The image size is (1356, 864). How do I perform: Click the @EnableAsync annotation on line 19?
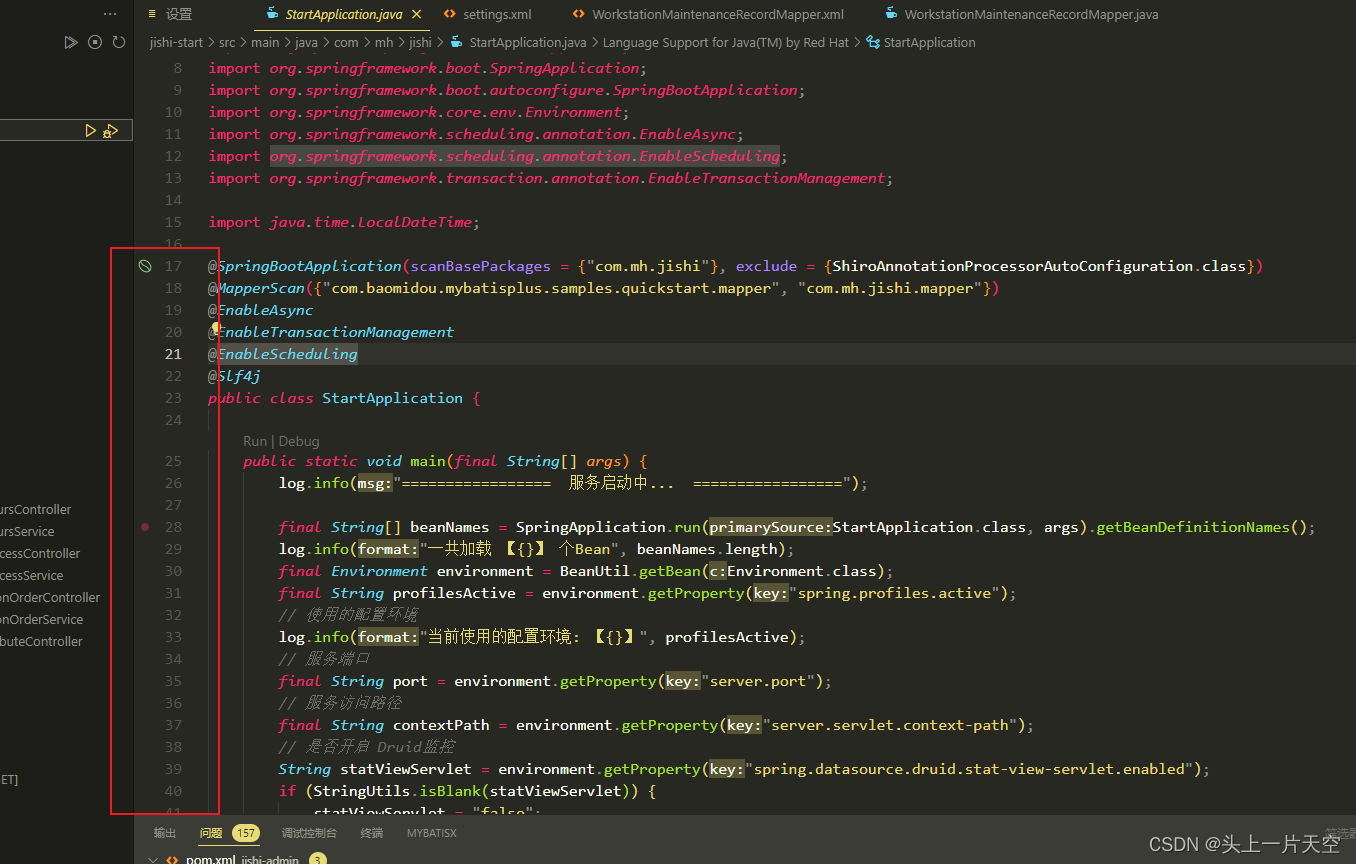coord(261,310)
